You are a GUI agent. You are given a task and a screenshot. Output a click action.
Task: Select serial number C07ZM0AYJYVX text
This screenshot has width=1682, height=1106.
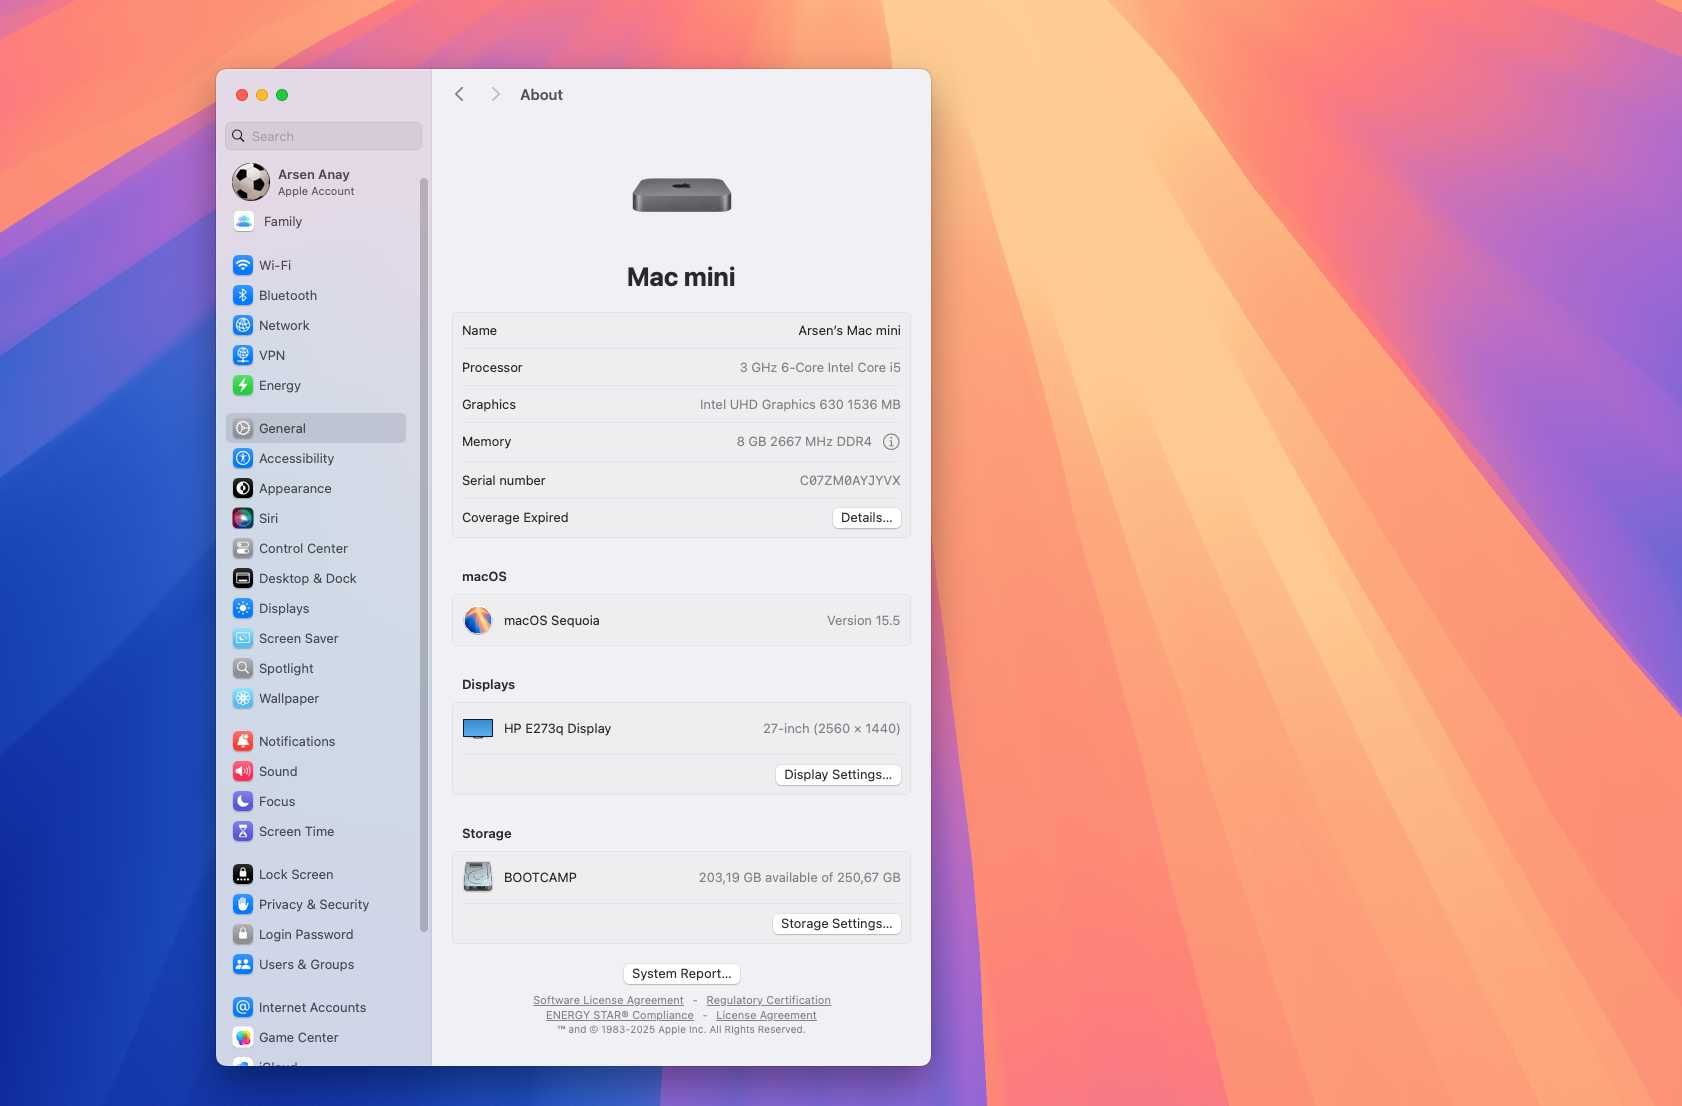(850, 480)
